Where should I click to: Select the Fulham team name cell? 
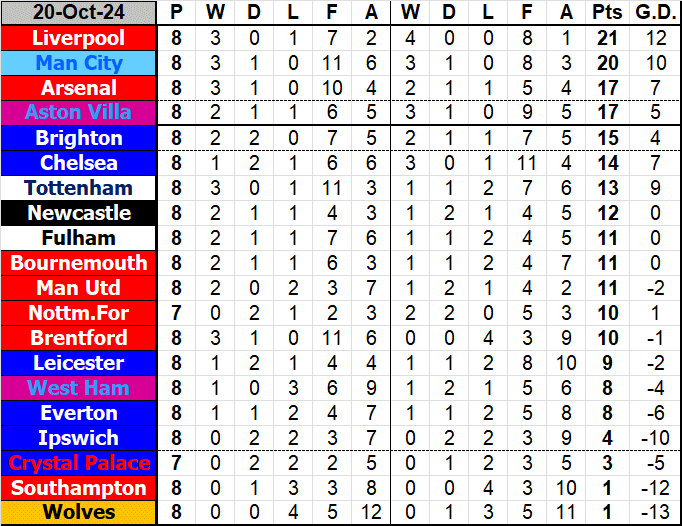coord(79,238)
